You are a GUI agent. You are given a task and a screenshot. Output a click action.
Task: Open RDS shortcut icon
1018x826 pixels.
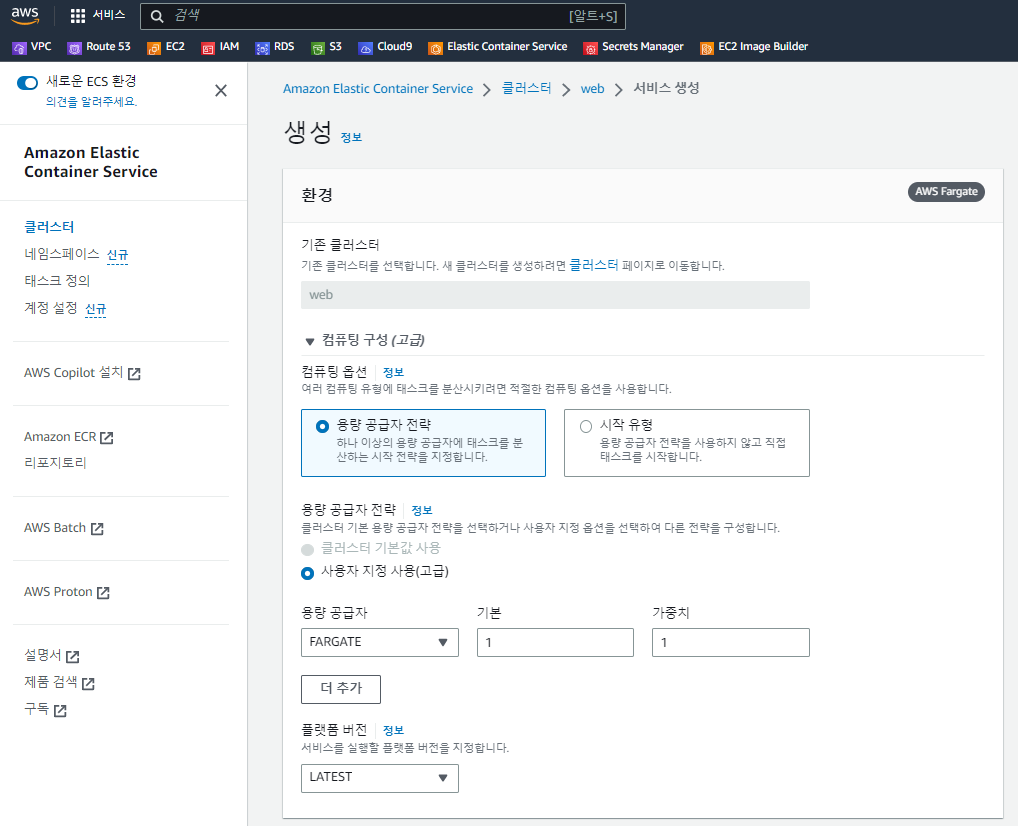coord(262,47)
